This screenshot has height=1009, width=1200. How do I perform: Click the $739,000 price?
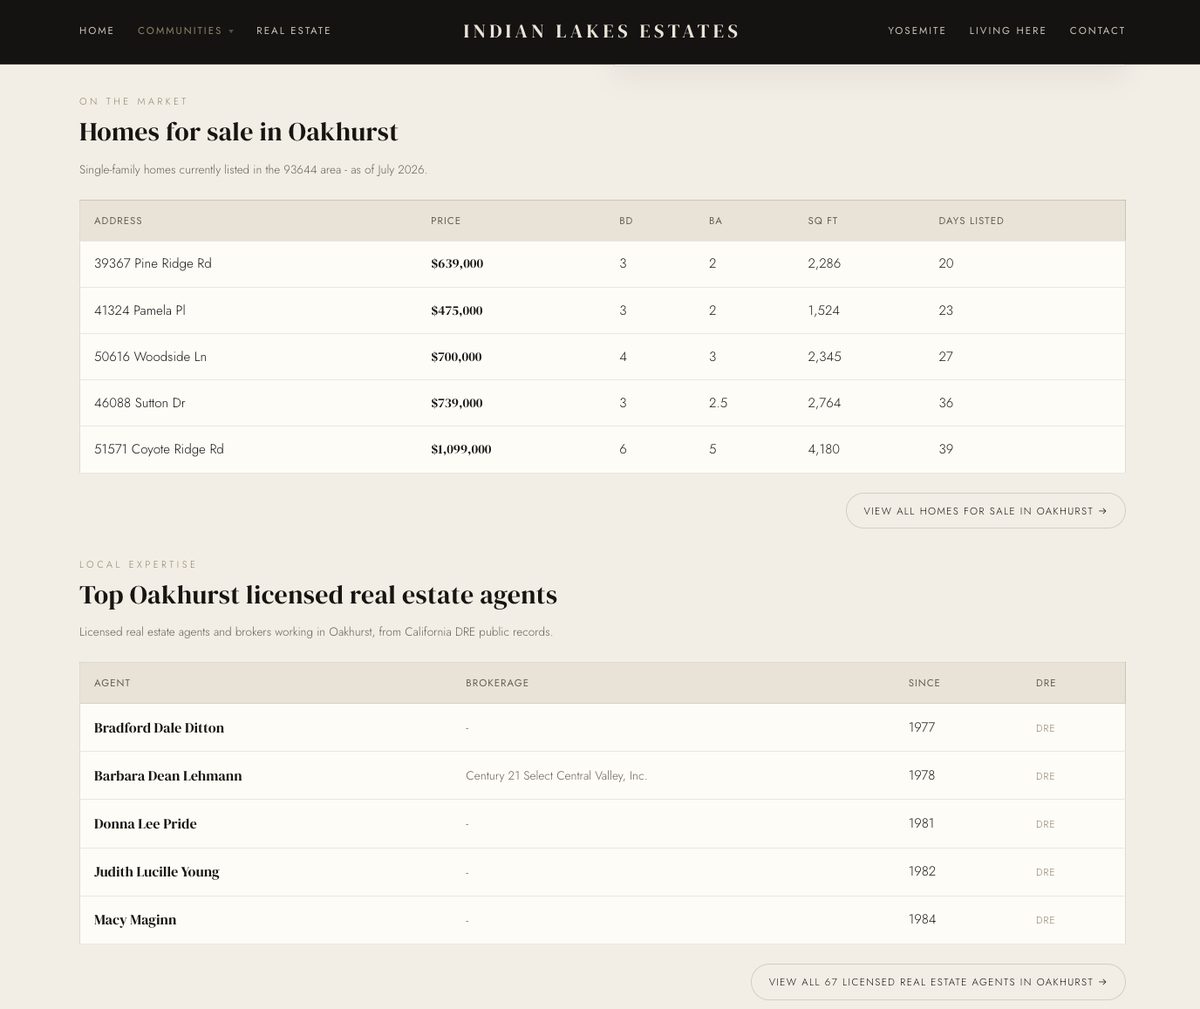click(x=457, y=403)
